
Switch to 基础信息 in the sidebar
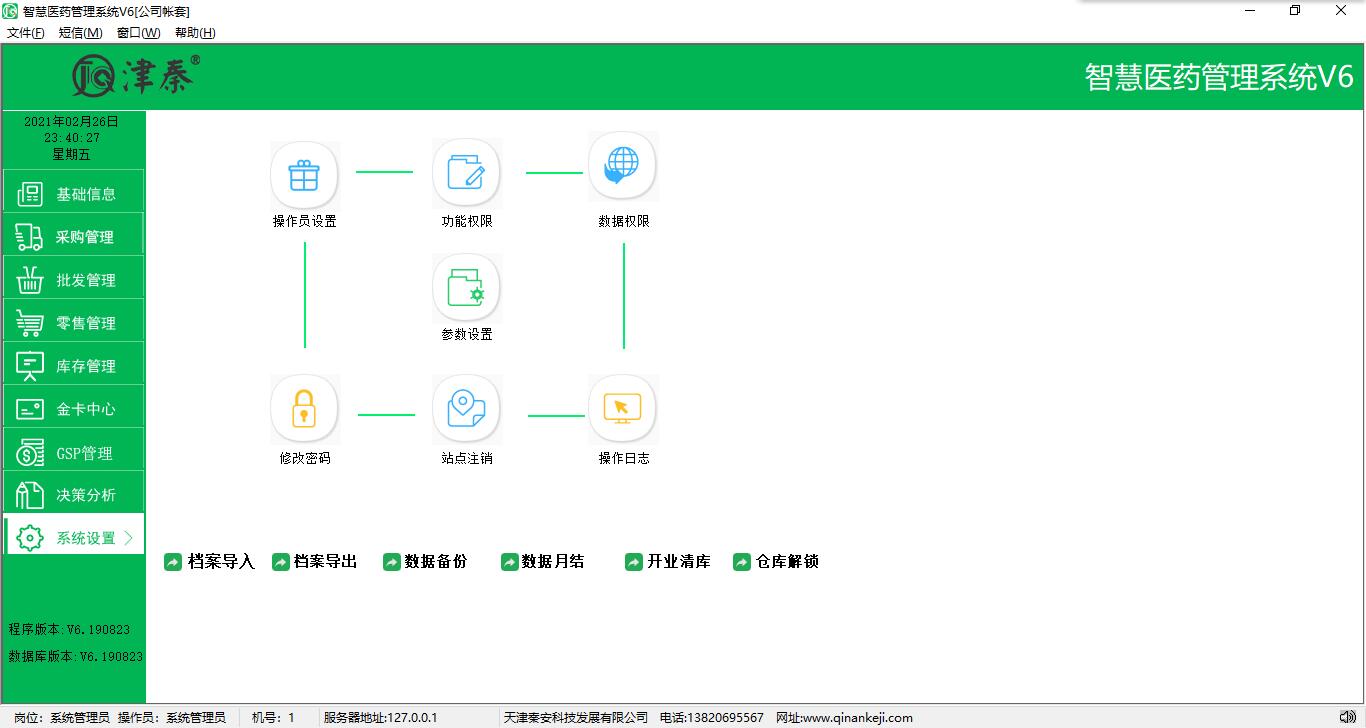(x=74, y=194)
